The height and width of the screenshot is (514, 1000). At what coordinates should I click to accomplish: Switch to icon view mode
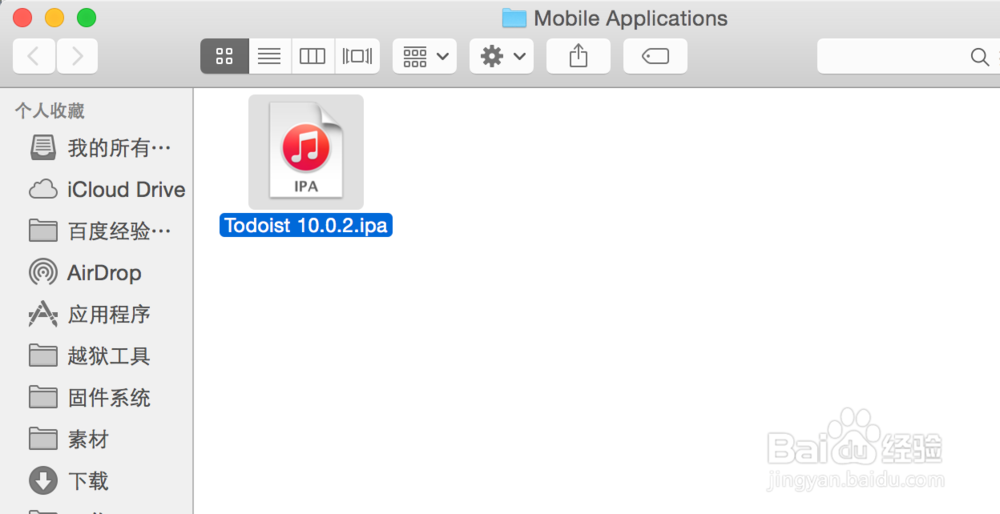click(224, 56)
